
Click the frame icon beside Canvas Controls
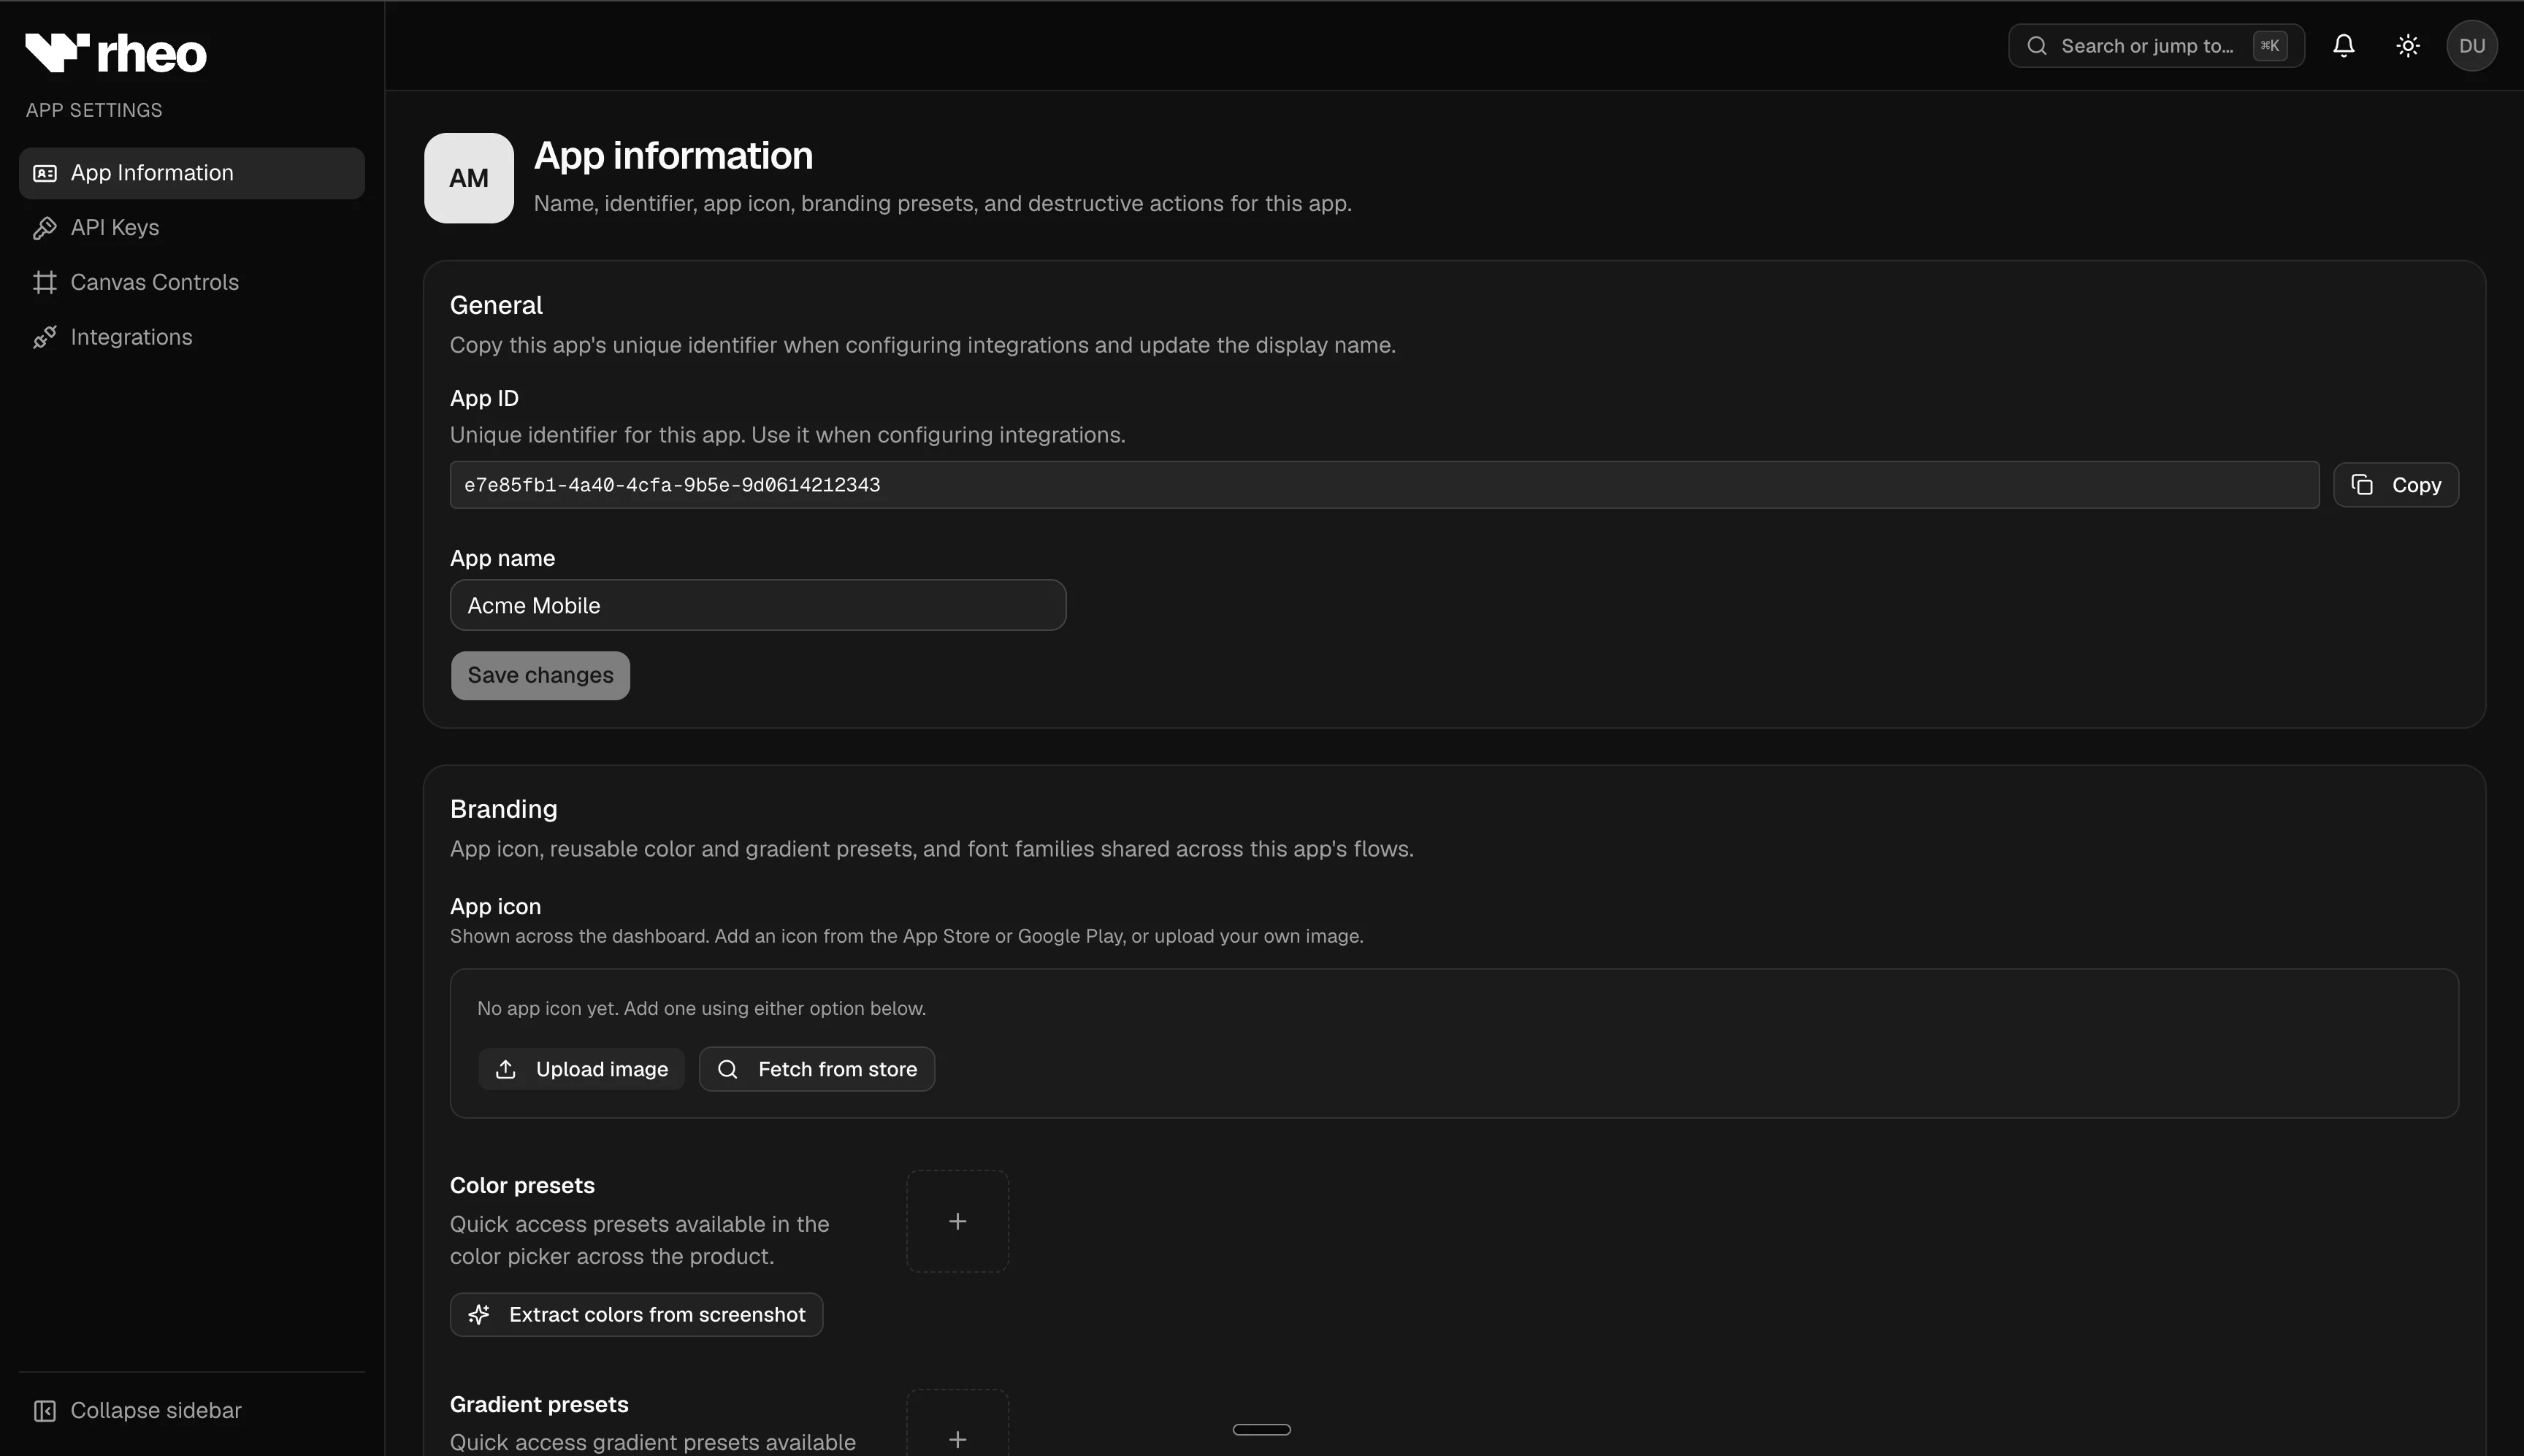coord(45,283)
